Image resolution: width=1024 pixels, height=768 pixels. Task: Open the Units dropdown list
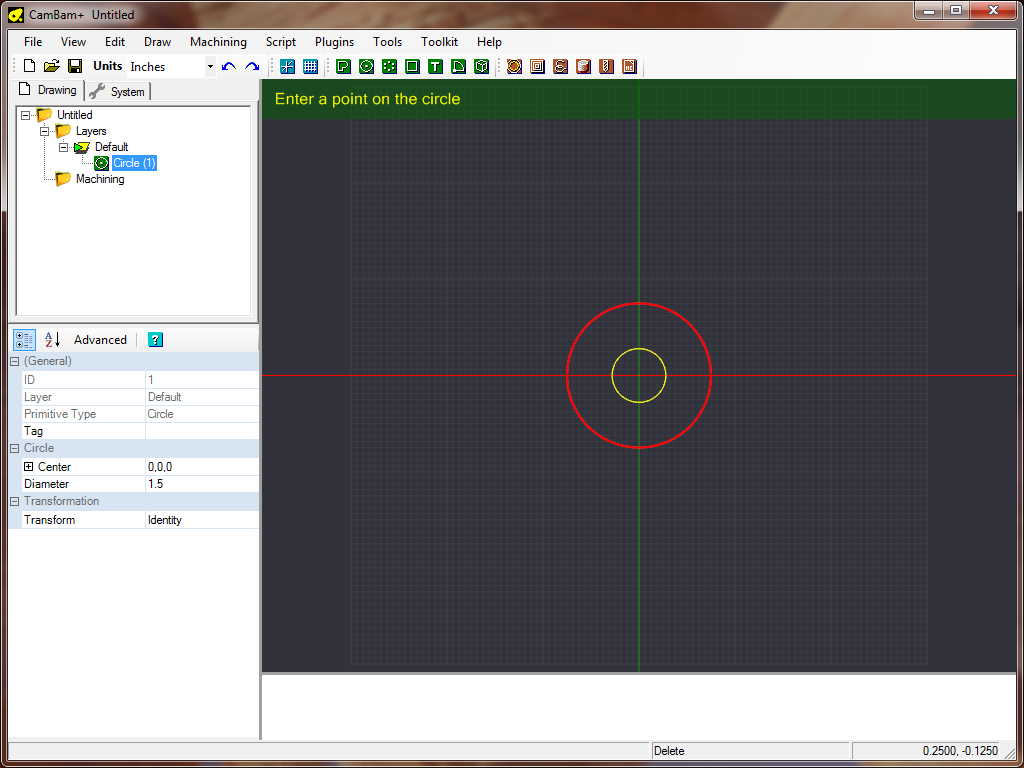(x=210, y=67)
